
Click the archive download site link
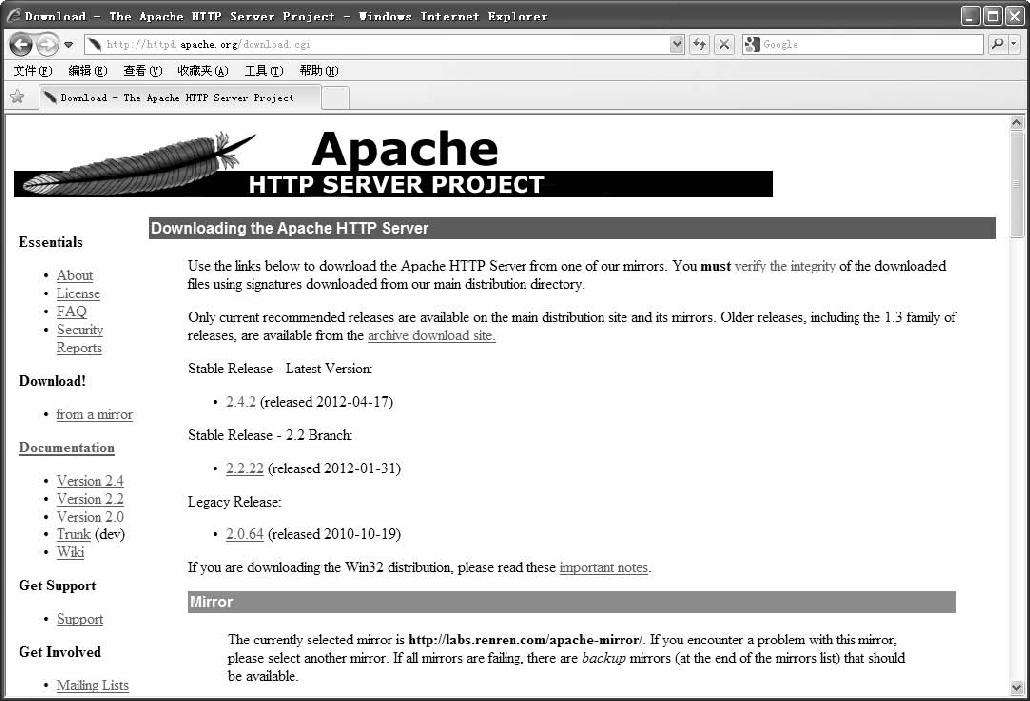point(432,335)
